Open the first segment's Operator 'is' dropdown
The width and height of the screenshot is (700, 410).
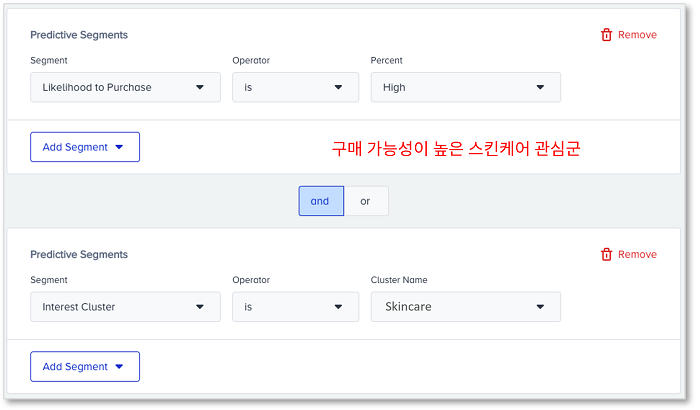(x=296, y=87)
